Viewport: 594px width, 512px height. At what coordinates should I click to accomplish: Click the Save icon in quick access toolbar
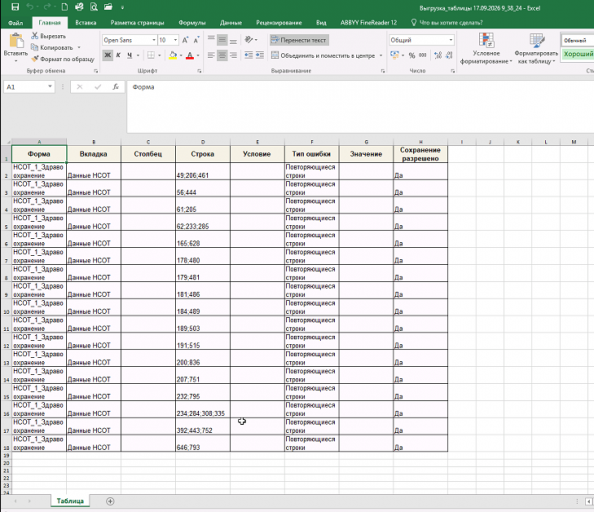pyautogui.click(x=15, y=7)
